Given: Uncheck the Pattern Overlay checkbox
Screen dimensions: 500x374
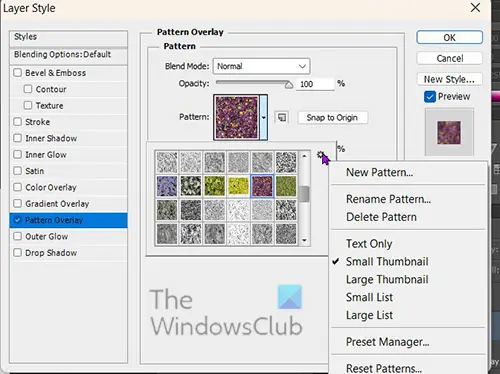Looking at the screenshot, I should [x=17, y=220].
